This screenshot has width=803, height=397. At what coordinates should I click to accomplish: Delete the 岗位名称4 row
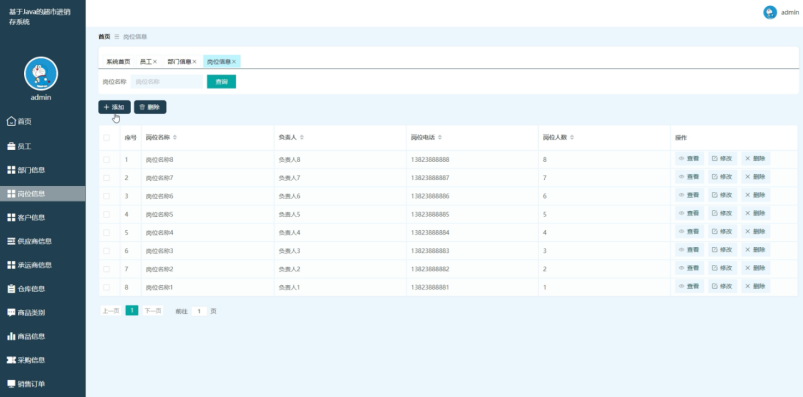point(755,232)
